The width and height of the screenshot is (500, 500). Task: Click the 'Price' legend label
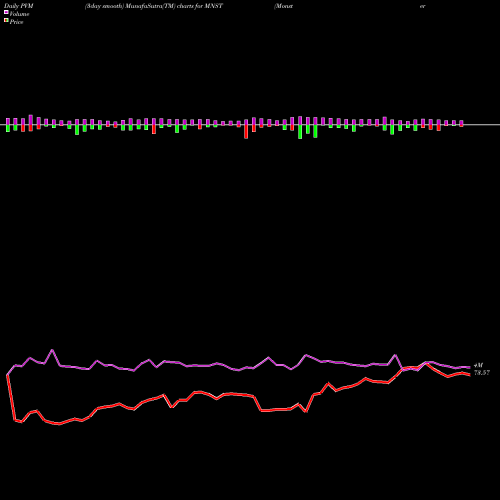[16, 22]
